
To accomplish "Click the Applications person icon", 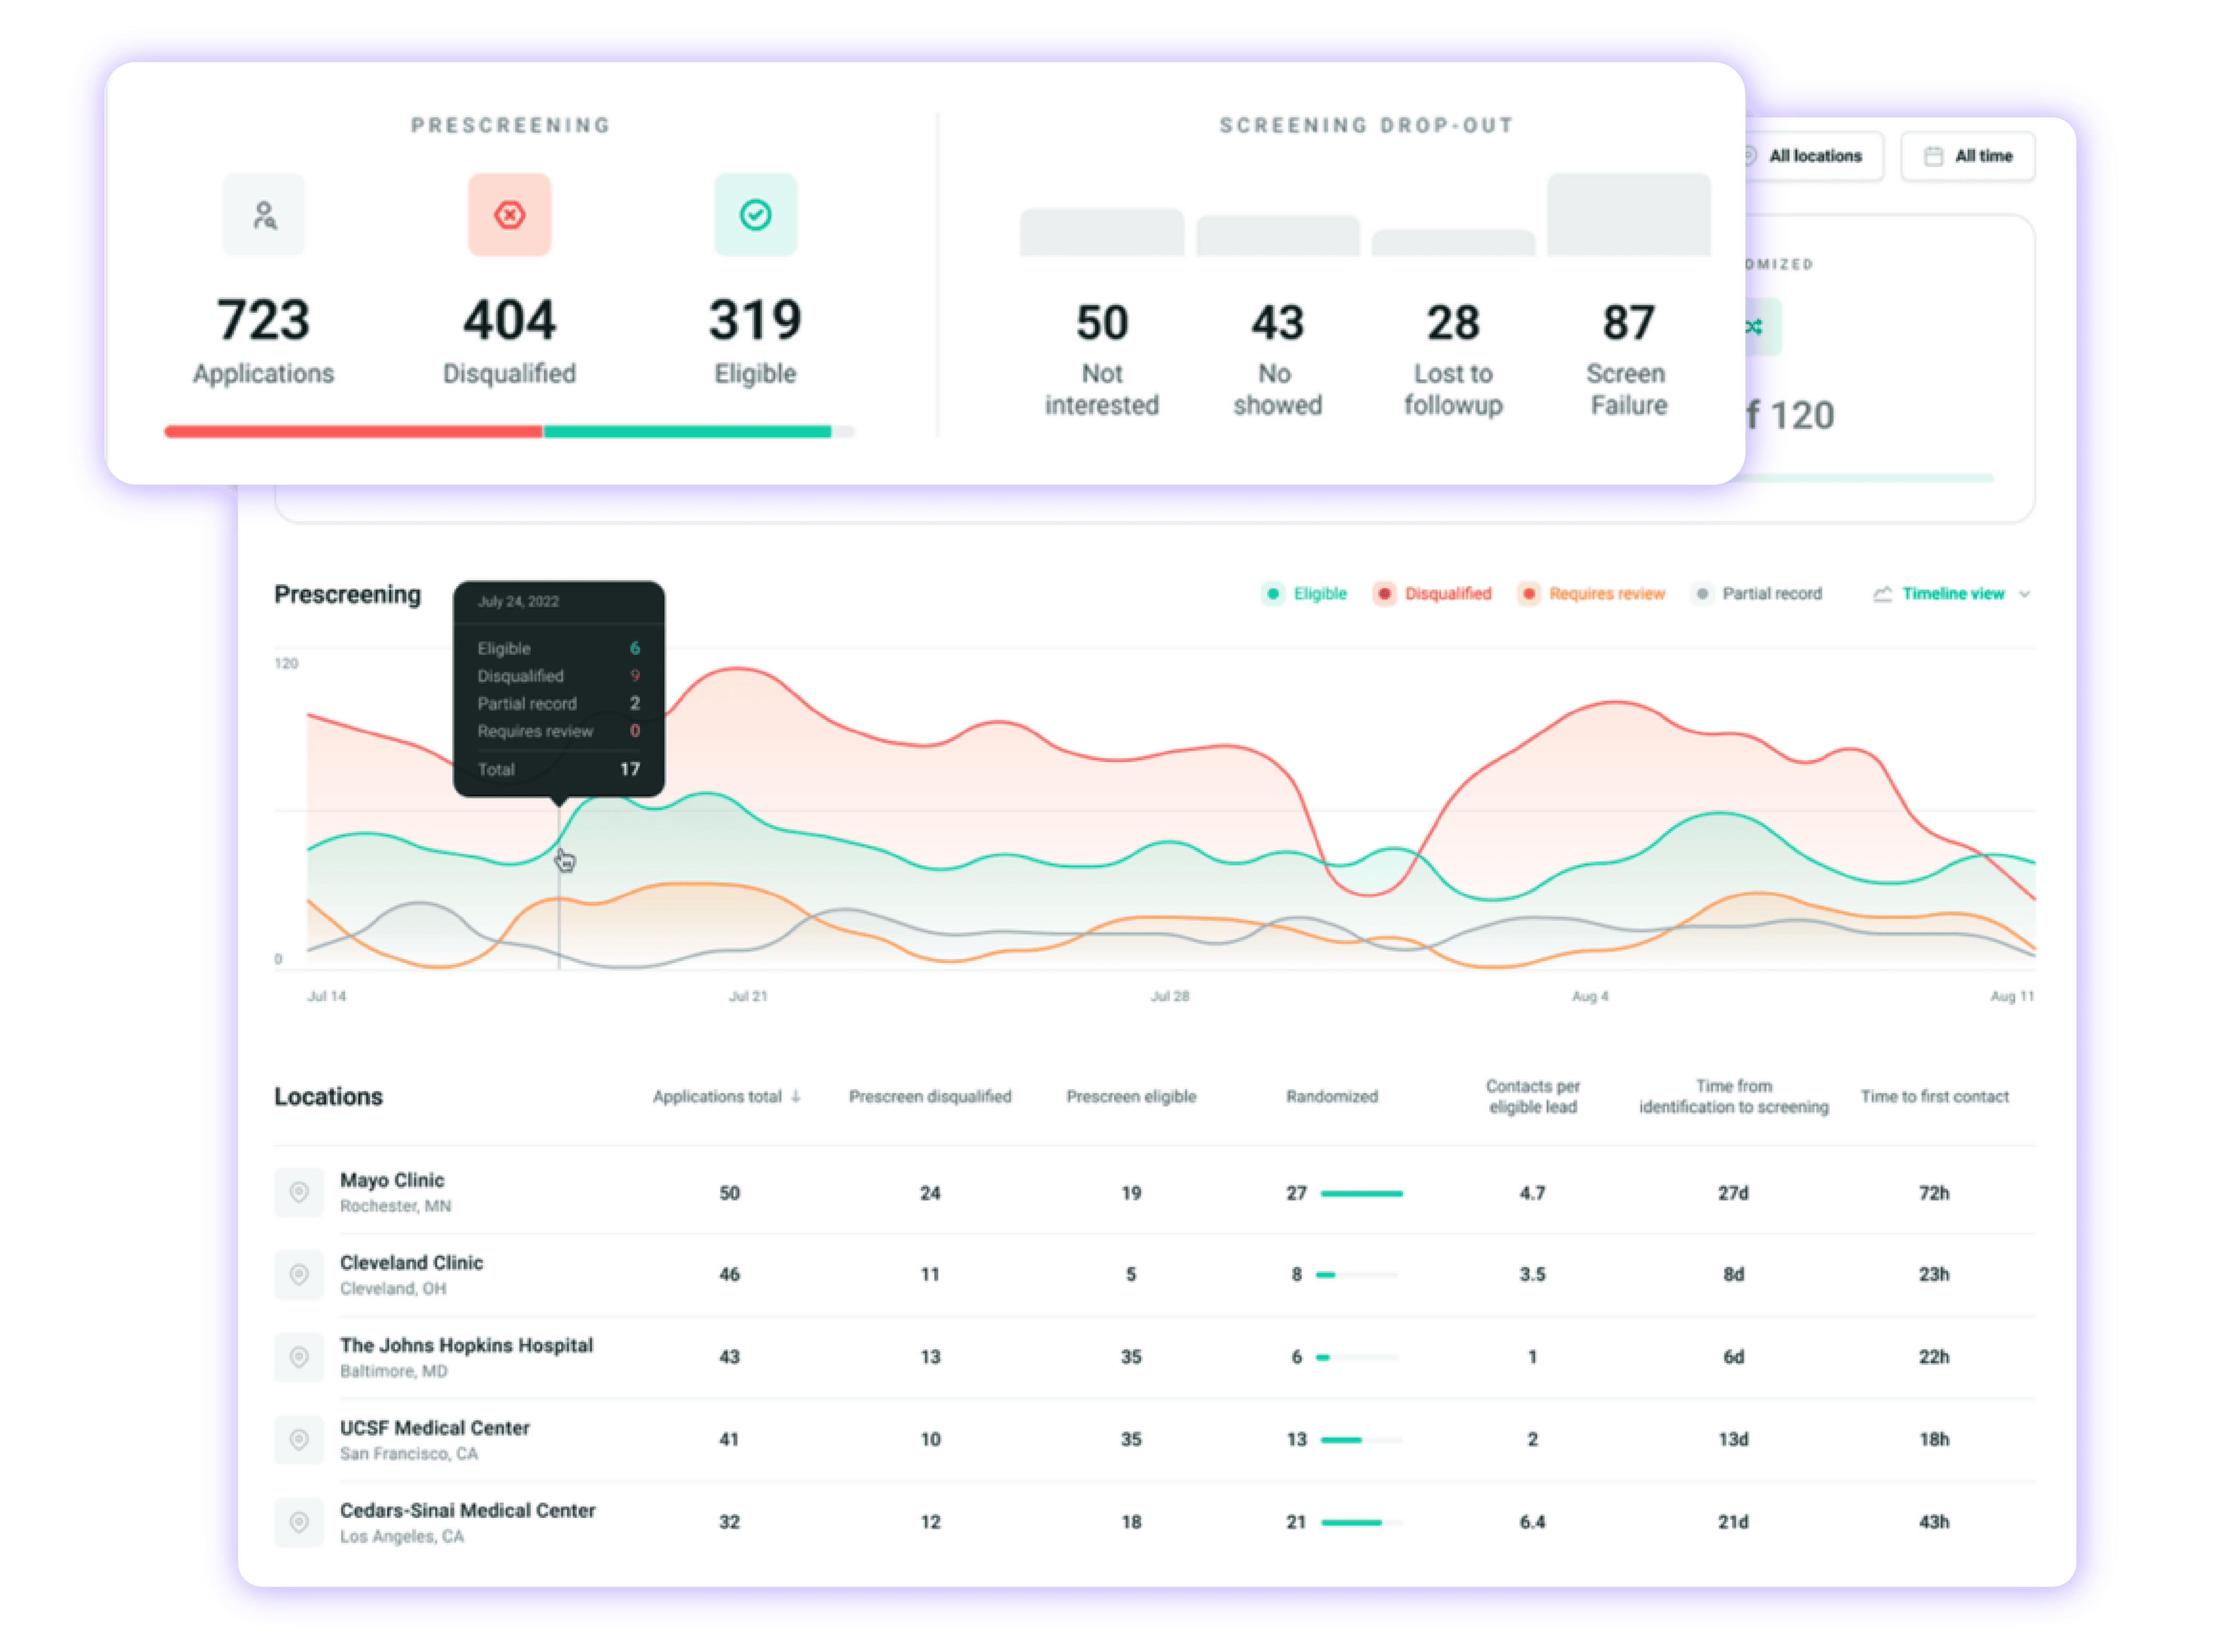I will click(x=264, y=215).
